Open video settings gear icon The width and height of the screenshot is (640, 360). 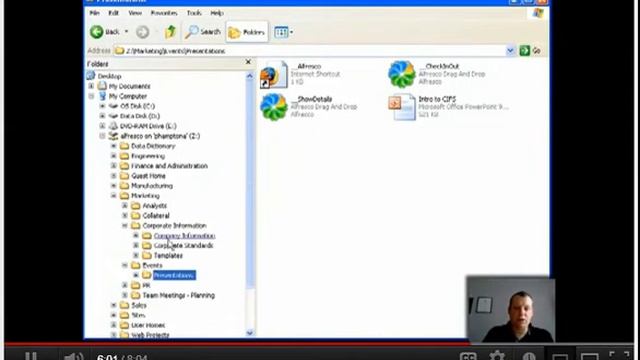click(497, 356)
